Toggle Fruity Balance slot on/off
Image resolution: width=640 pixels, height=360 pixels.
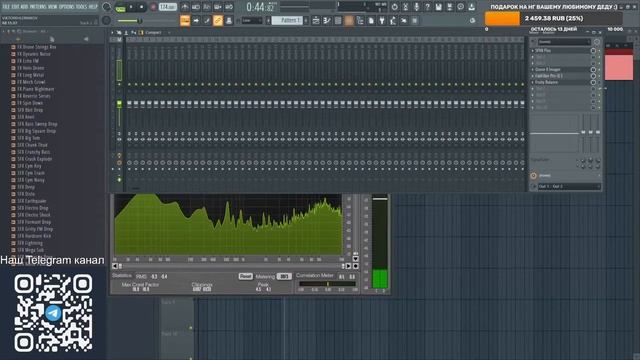[x=593, y=82]
